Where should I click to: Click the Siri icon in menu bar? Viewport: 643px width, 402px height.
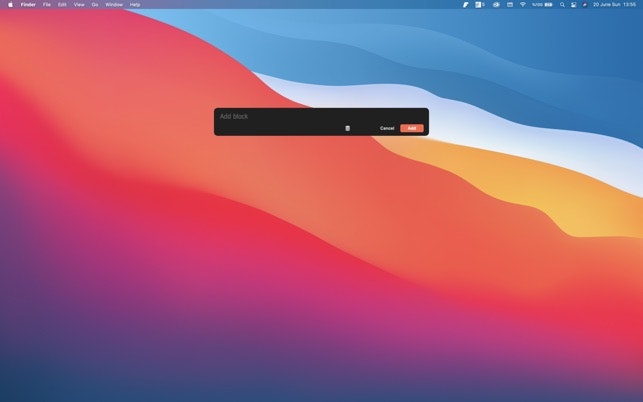coord(584,5)
